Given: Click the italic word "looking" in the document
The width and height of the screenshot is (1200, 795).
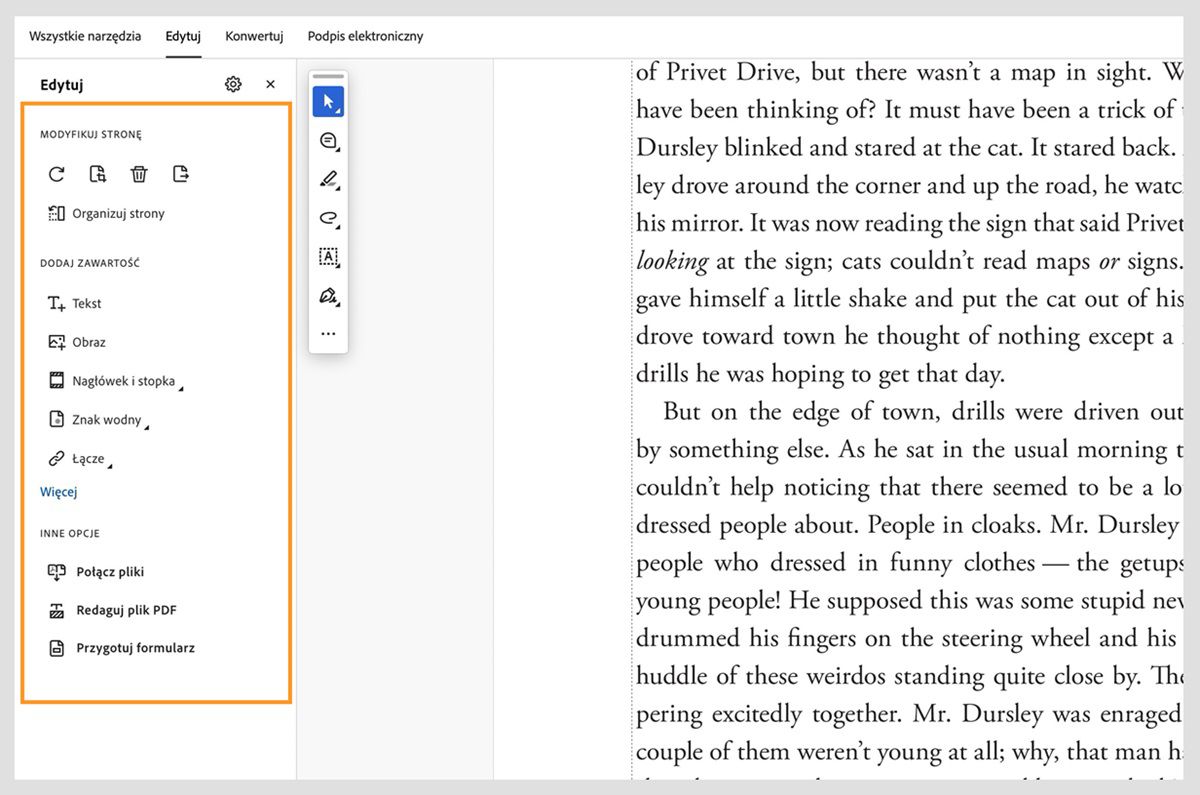Looking at the screenshot, I should point(672,263).
